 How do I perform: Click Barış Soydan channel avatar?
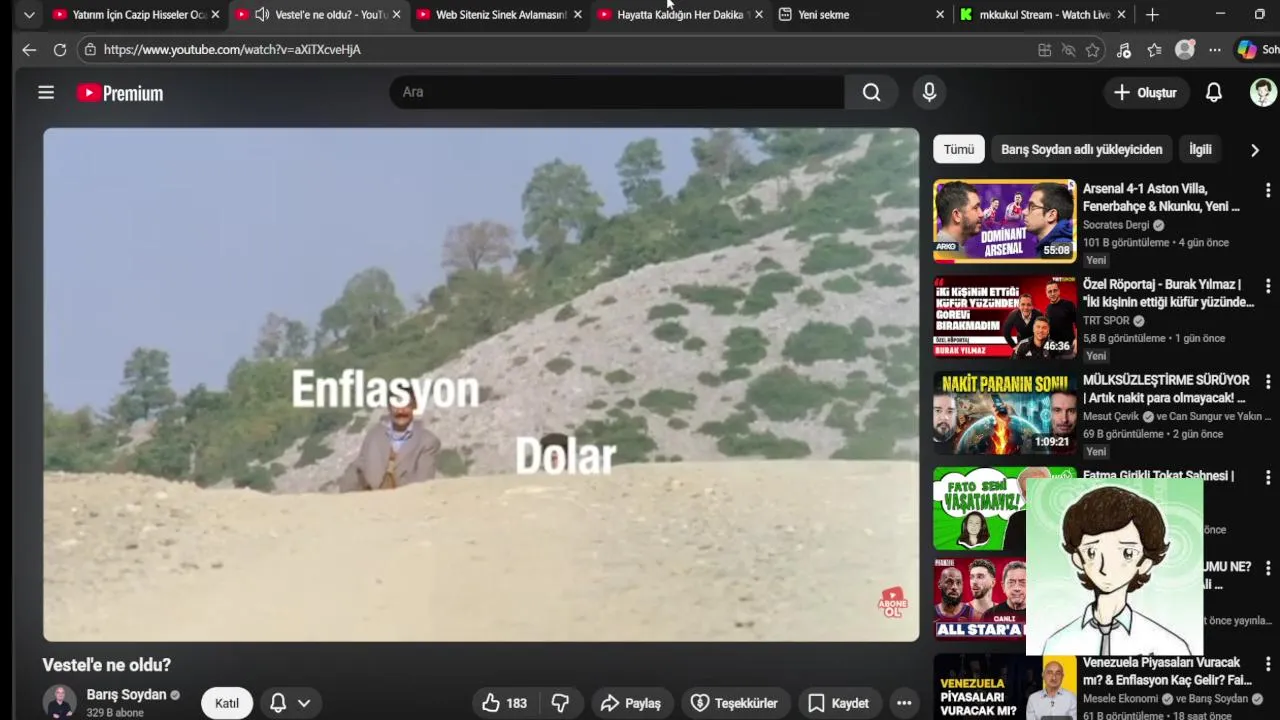[59, 702]
